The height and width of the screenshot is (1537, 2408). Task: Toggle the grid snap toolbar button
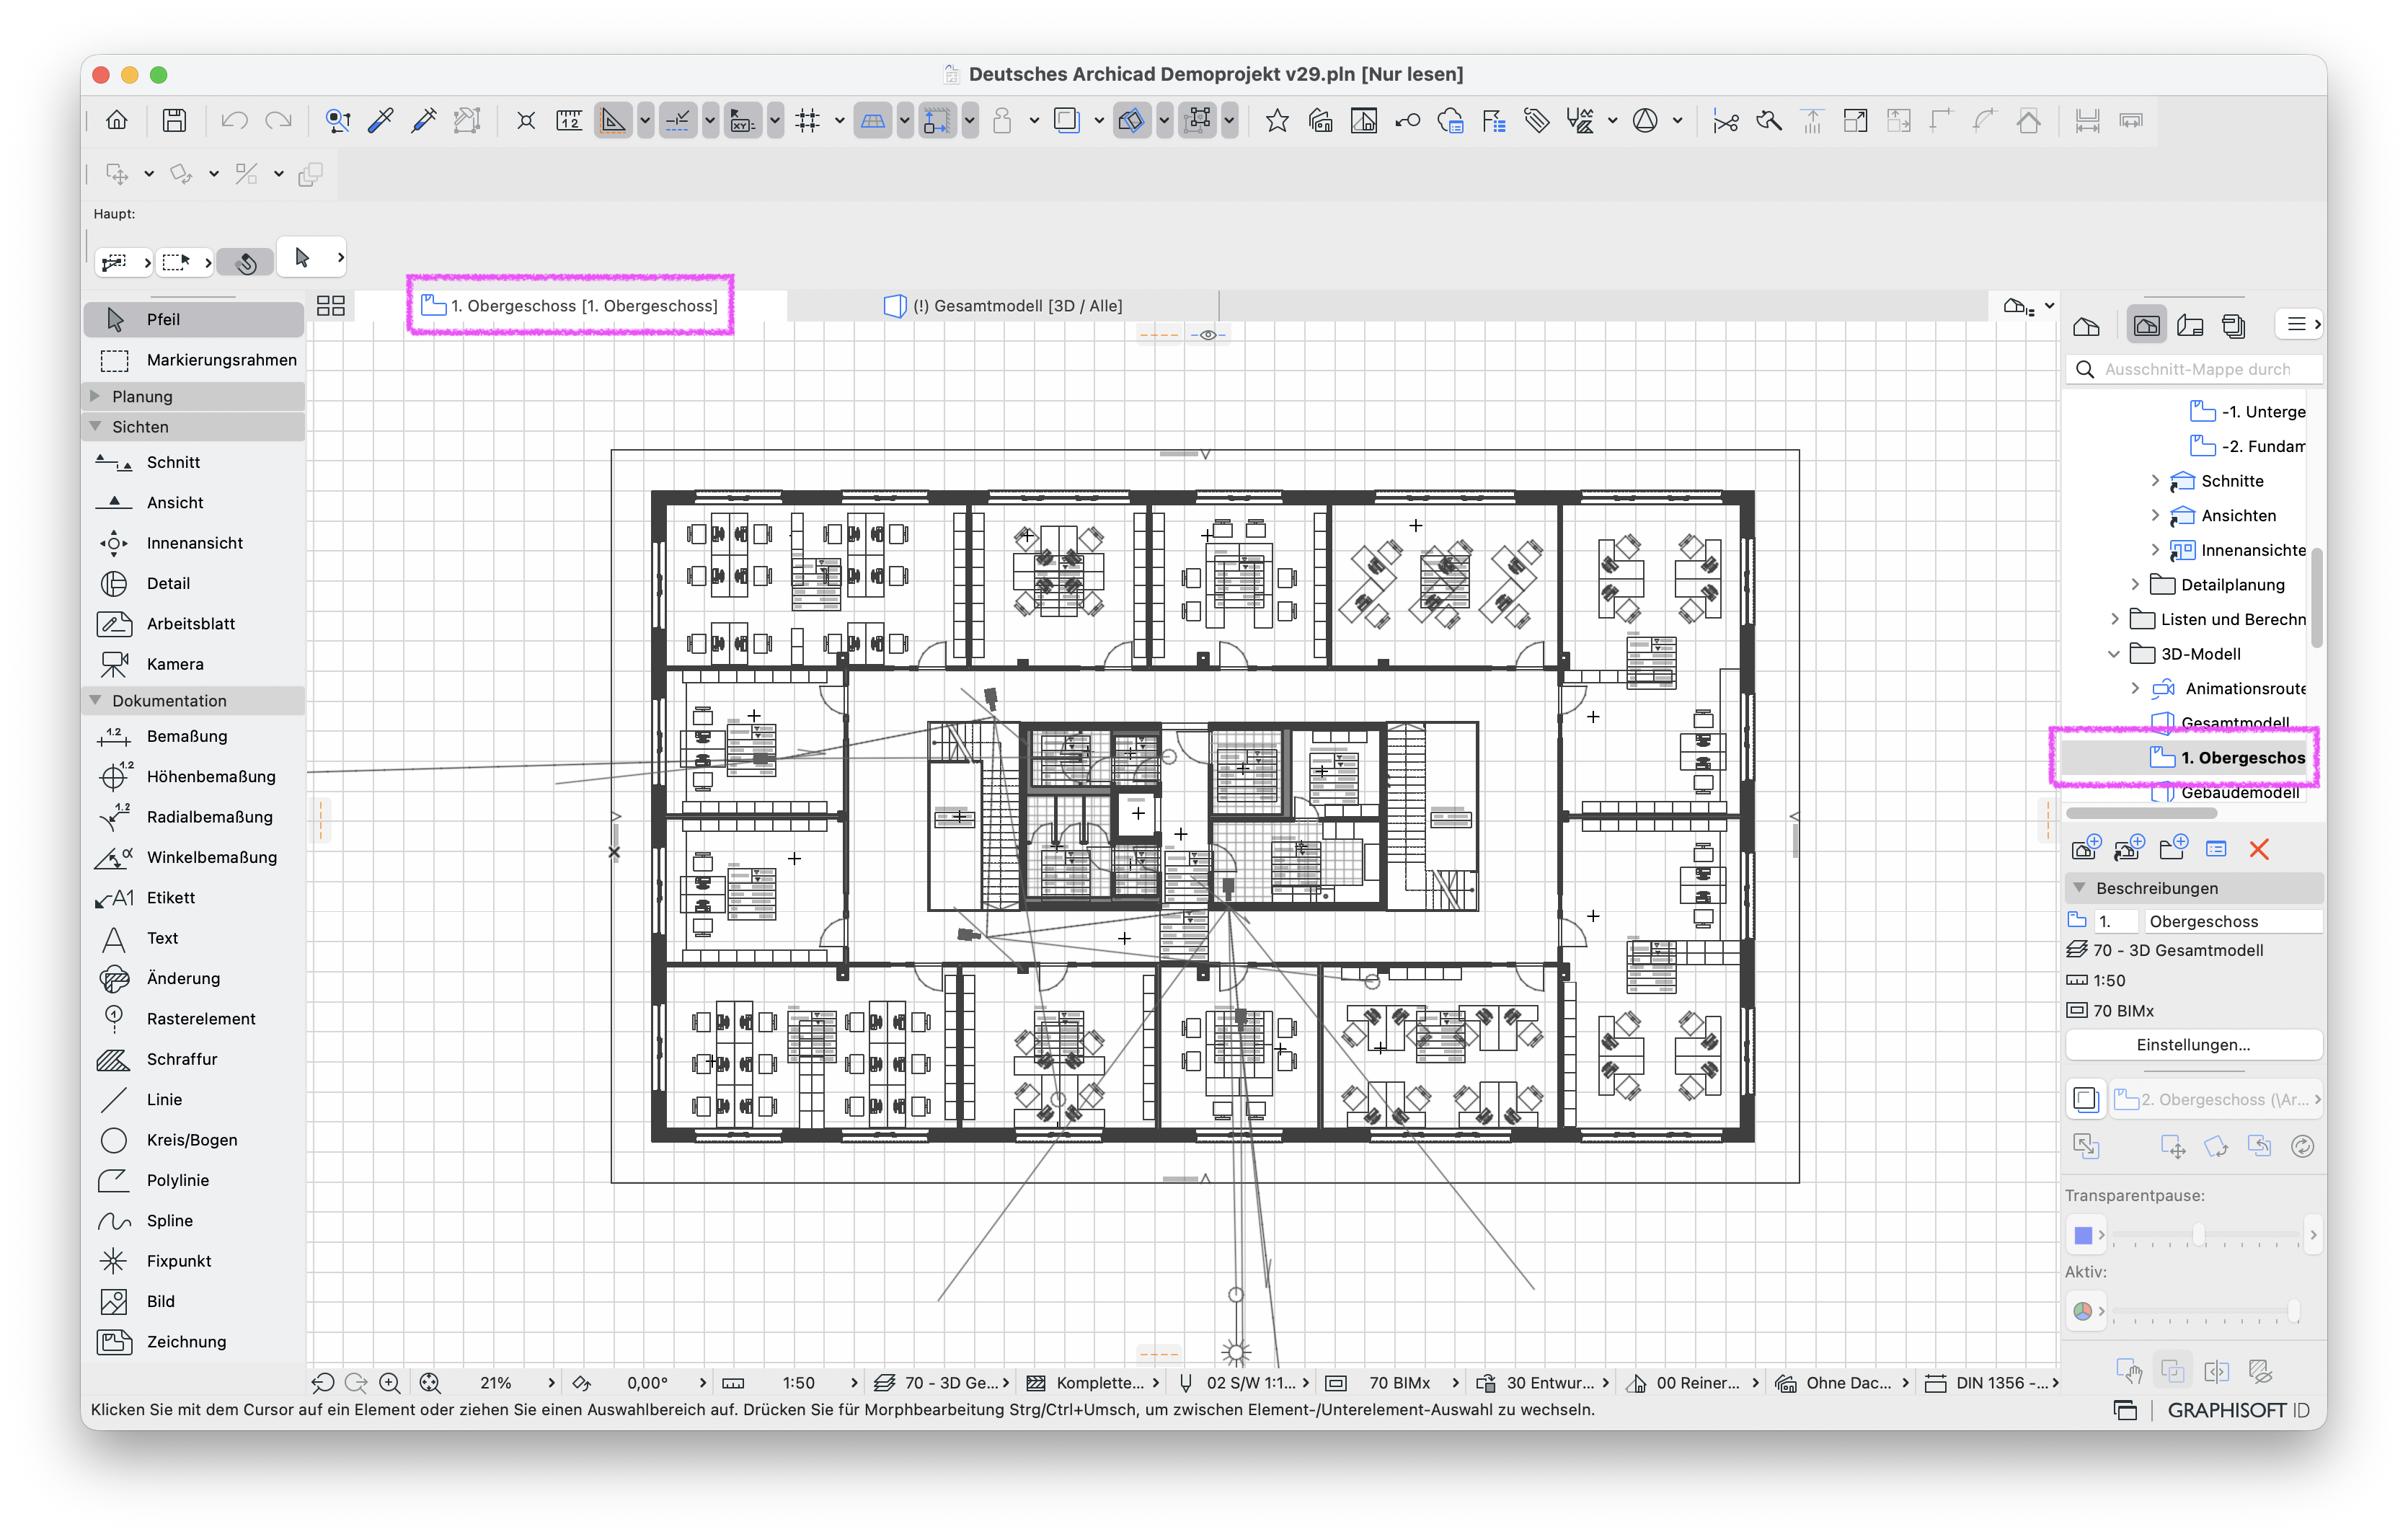pyautogui.click(x=807, y=121)
